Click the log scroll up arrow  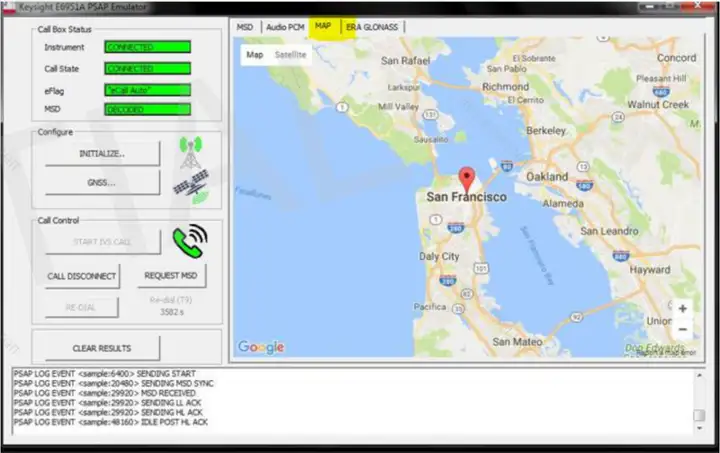699,375
